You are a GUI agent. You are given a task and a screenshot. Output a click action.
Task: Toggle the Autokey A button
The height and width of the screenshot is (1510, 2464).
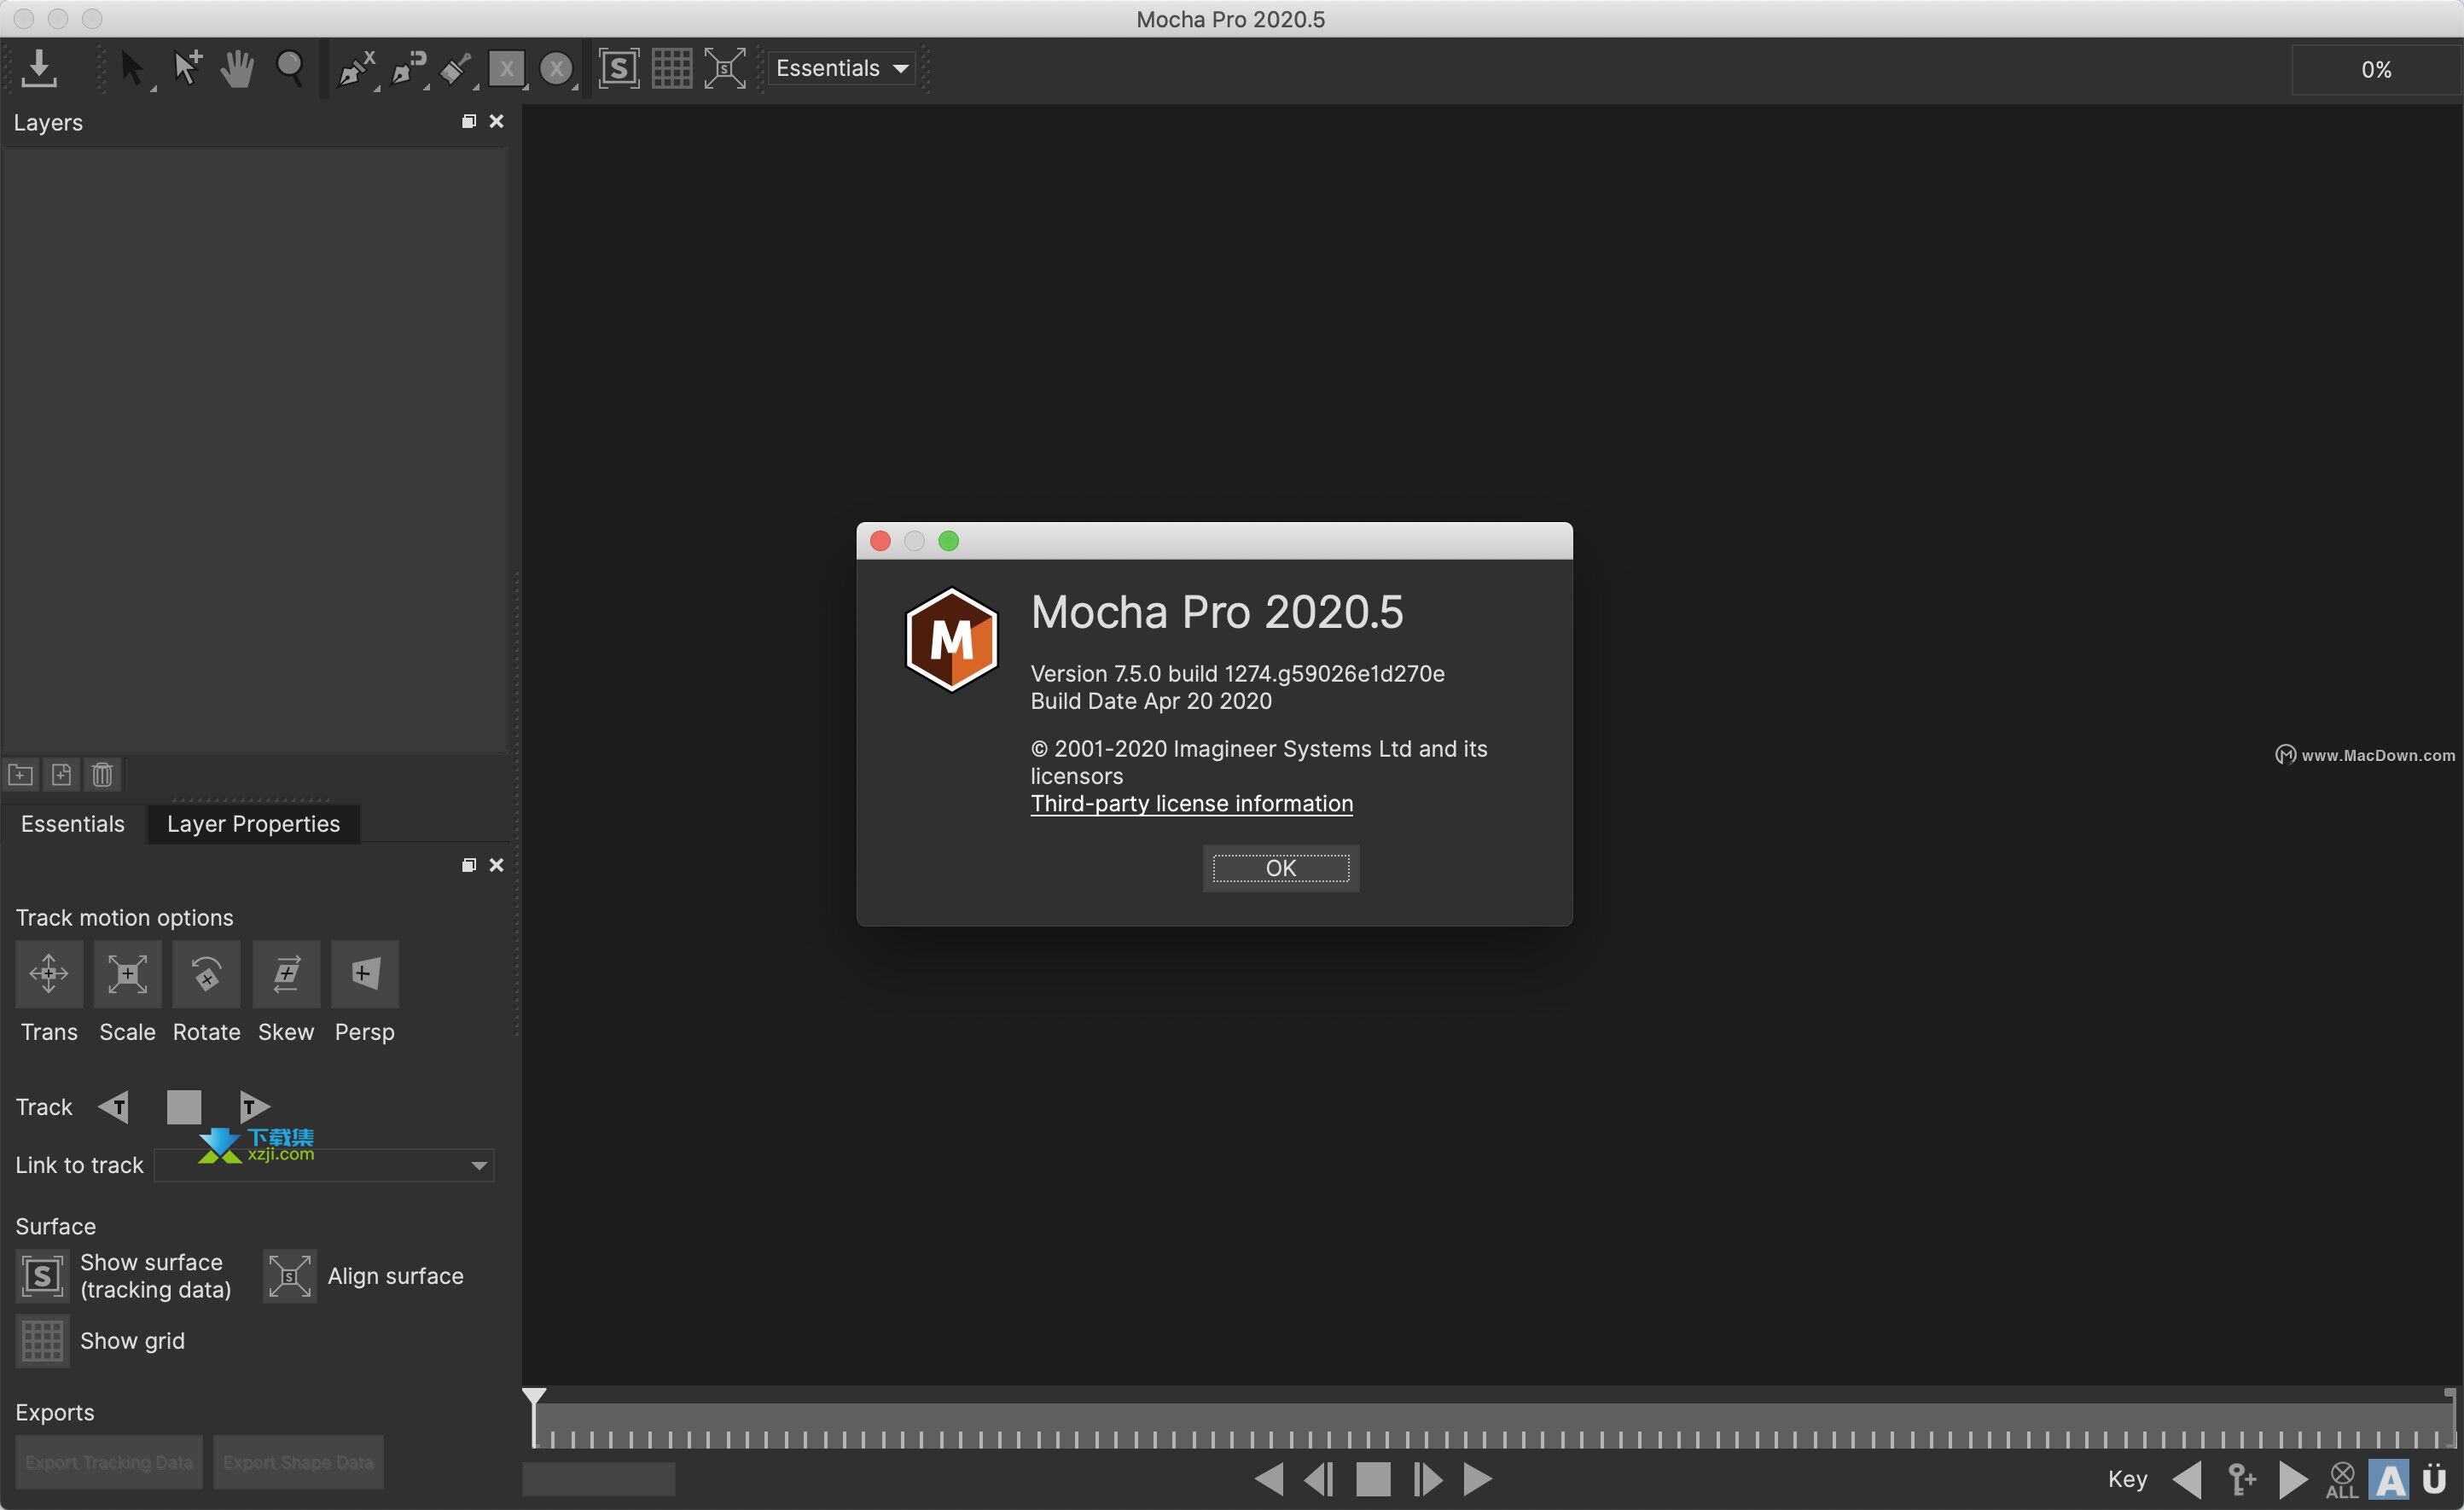click(2390, 1480)
